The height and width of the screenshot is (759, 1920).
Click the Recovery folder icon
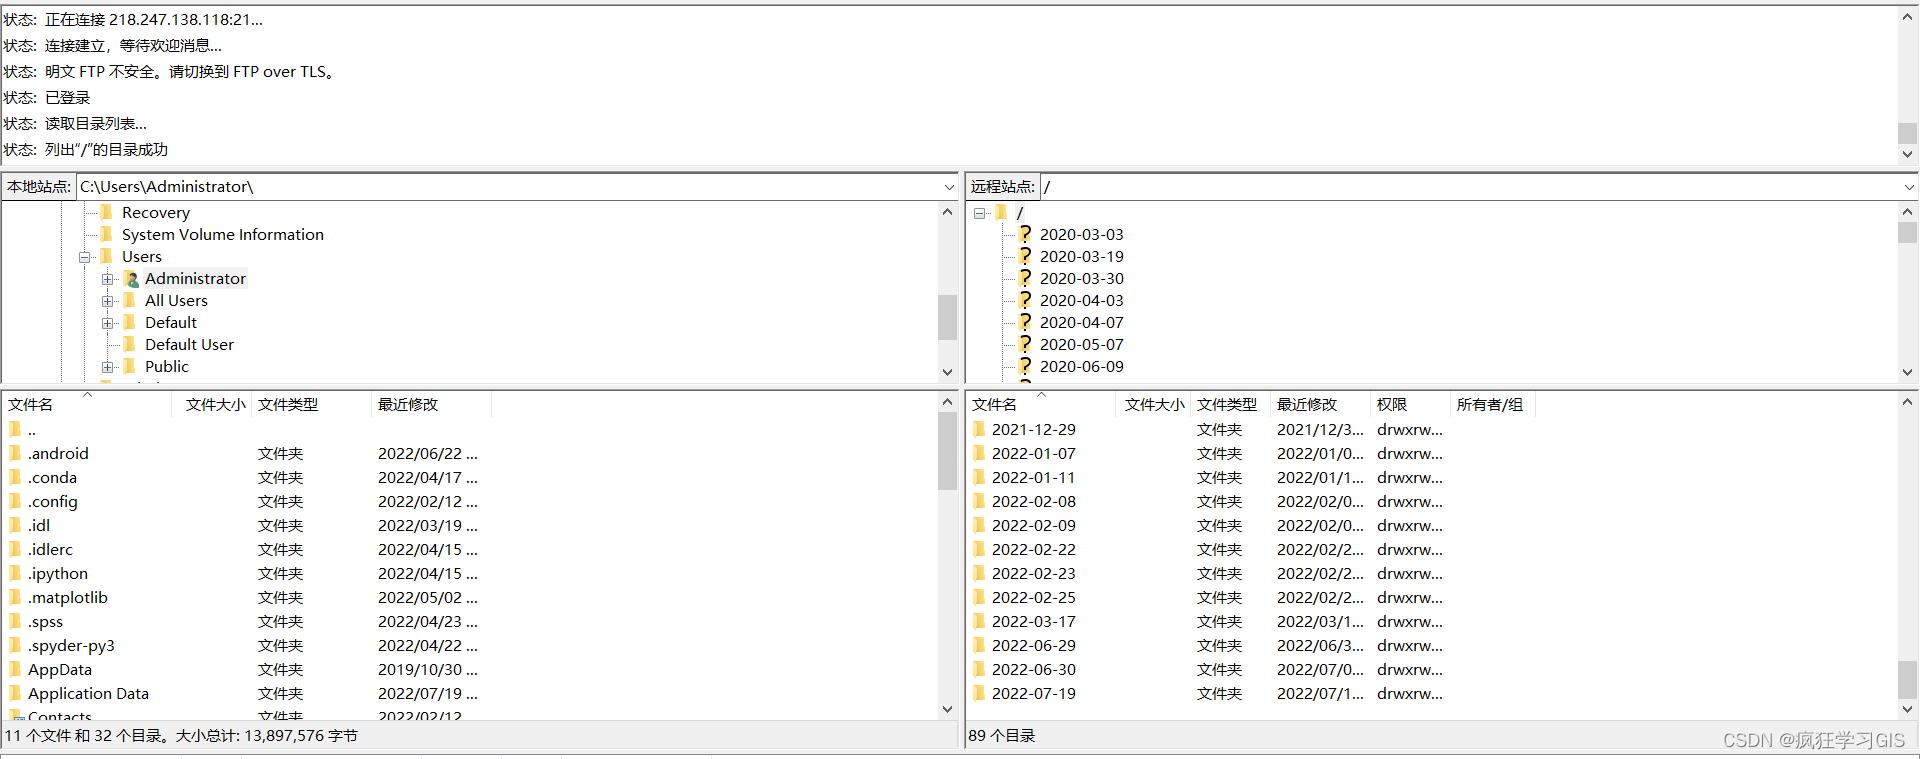click(x=107, y=212)
